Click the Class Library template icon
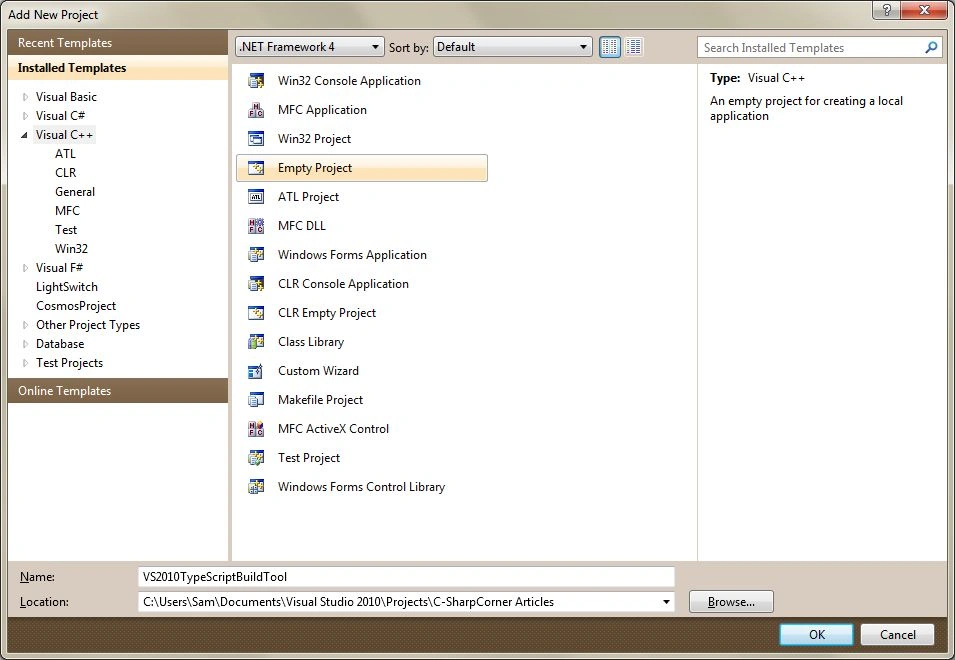Viewport: 955px width, 660px height. coord(256,342)
